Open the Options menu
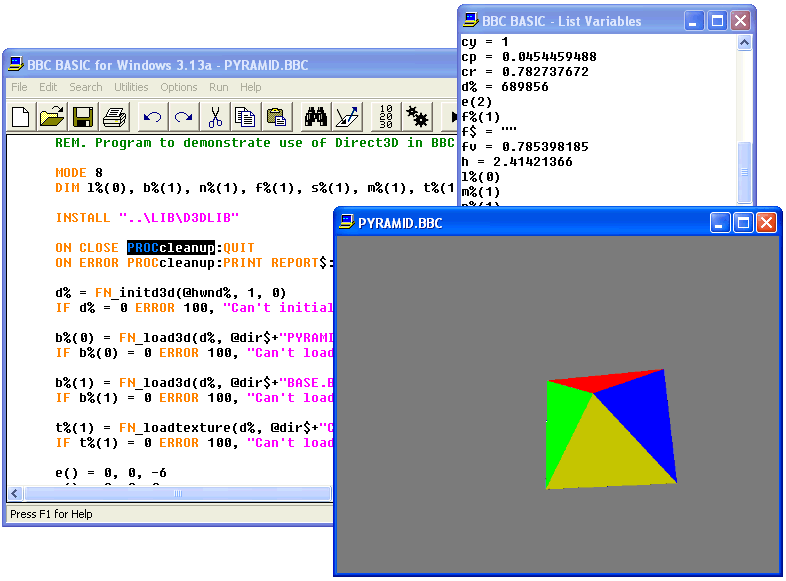The height and width of the screenshot is (581, 786). click(x=179, y=87)
